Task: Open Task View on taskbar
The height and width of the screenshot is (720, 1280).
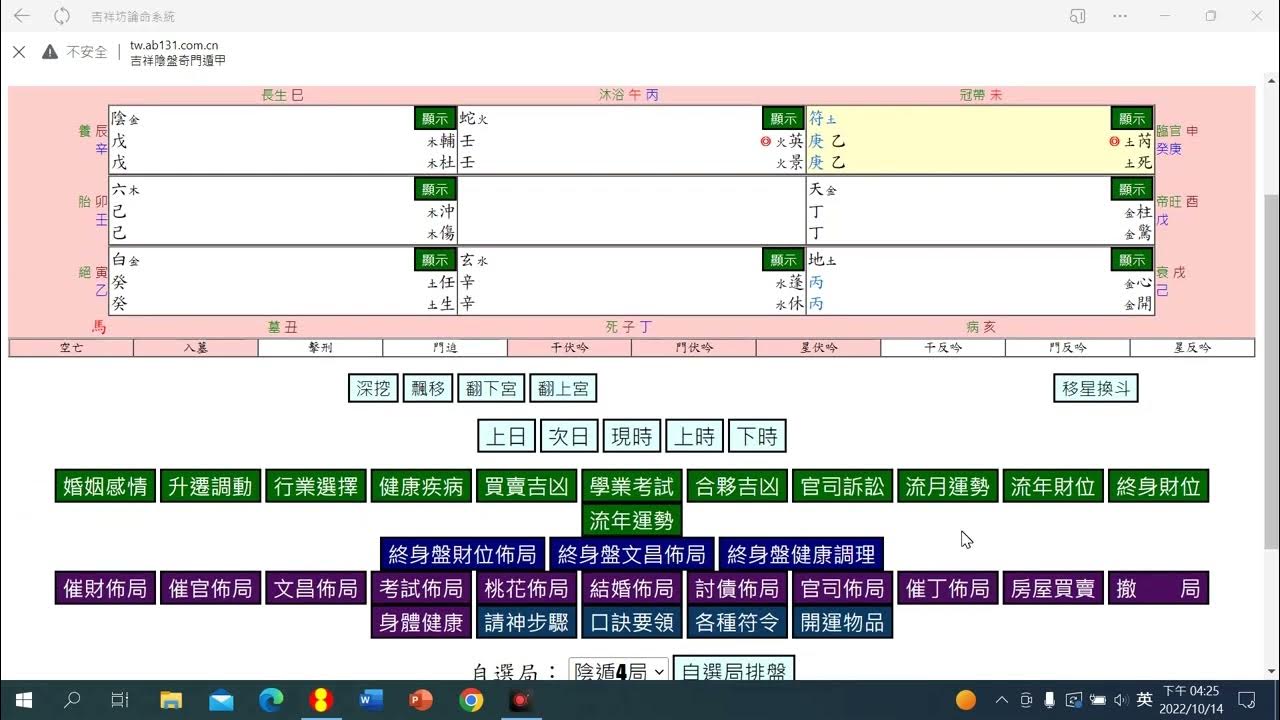Action: pyautogui.click(x=120, y=700)
